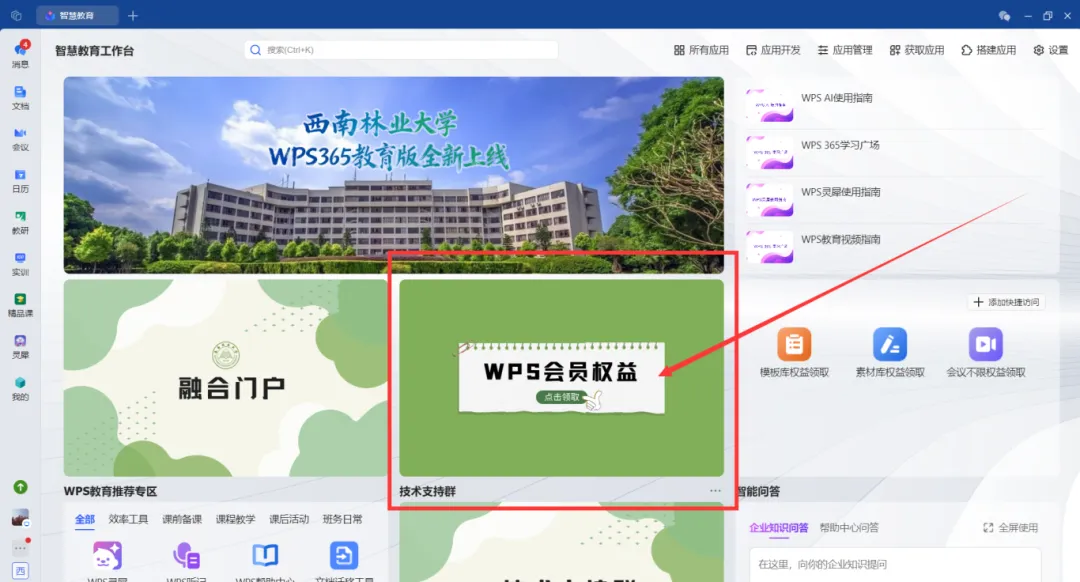Click the 技术支持群 heading text
Image resolution: width=1080 pixels, height=582 pixels.
click(428, 491)
